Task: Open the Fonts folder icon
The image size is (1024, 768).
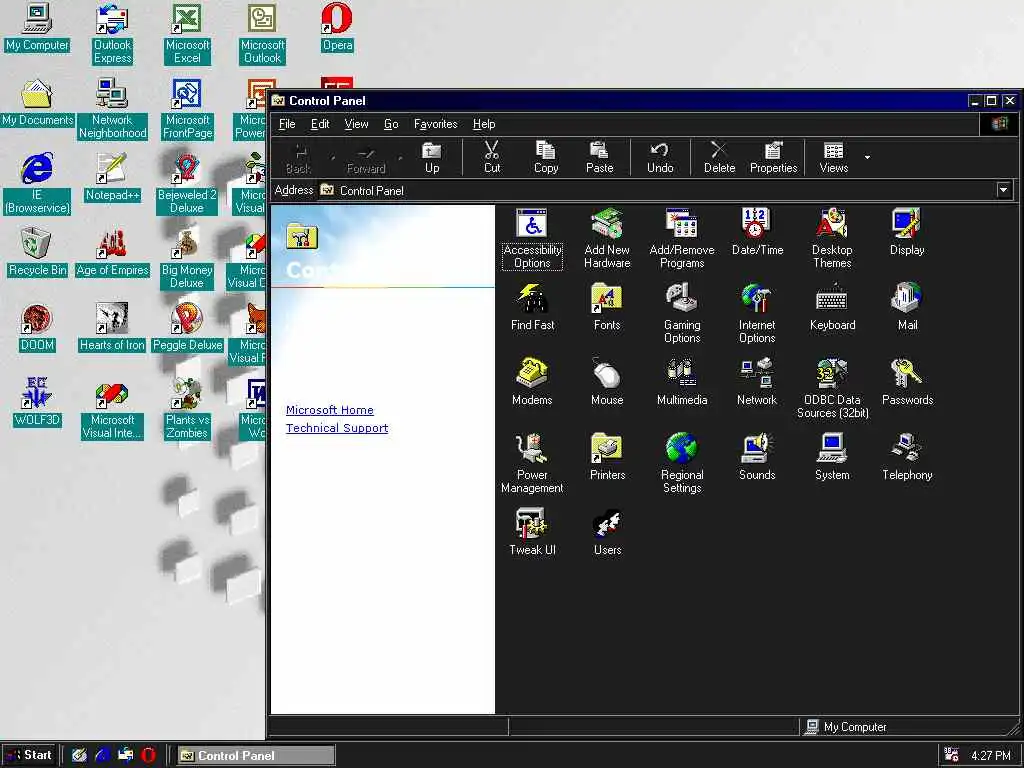Action: [x=607, y=307]
